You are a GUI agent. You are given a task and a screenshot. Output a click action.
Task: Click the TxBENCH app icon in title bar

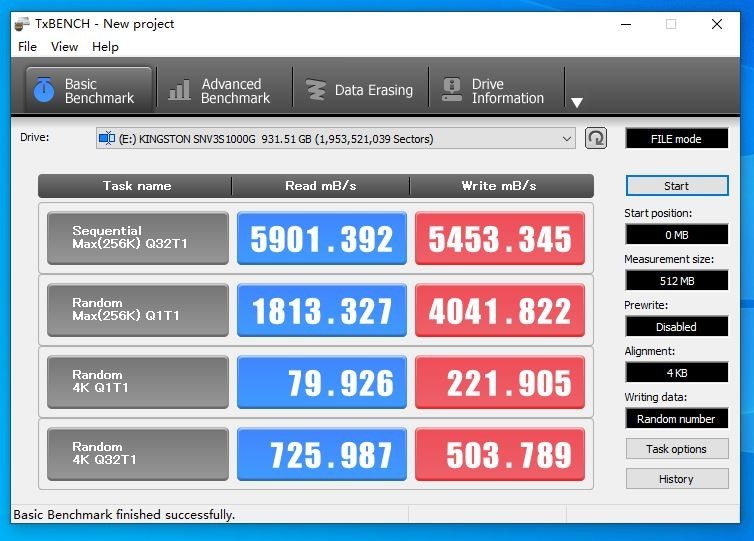click(22, 24)
